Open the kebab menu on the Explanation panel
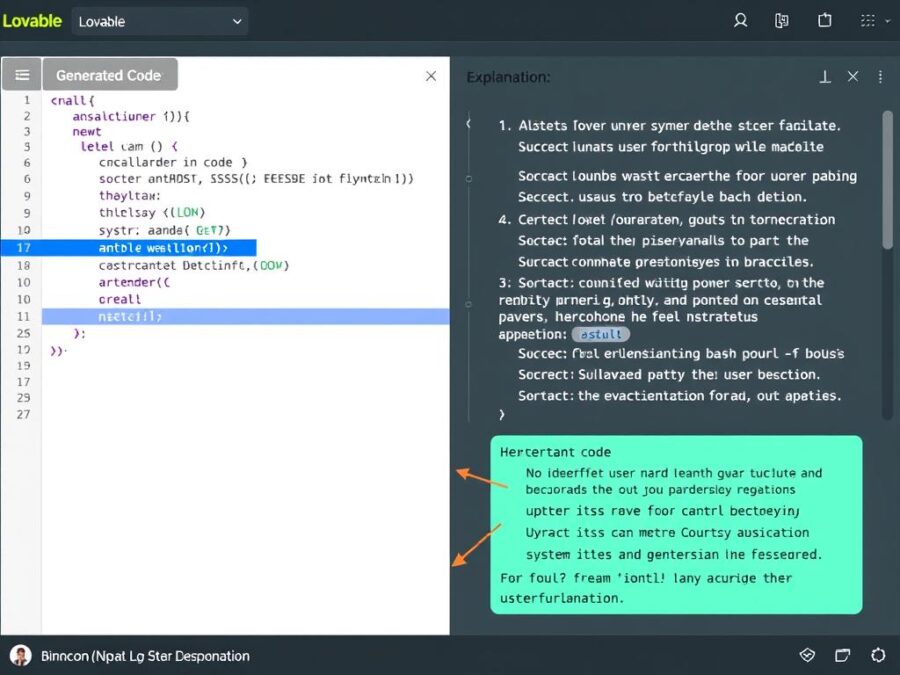This screenshot has width=900, height=675. click(x=879, y=76)
